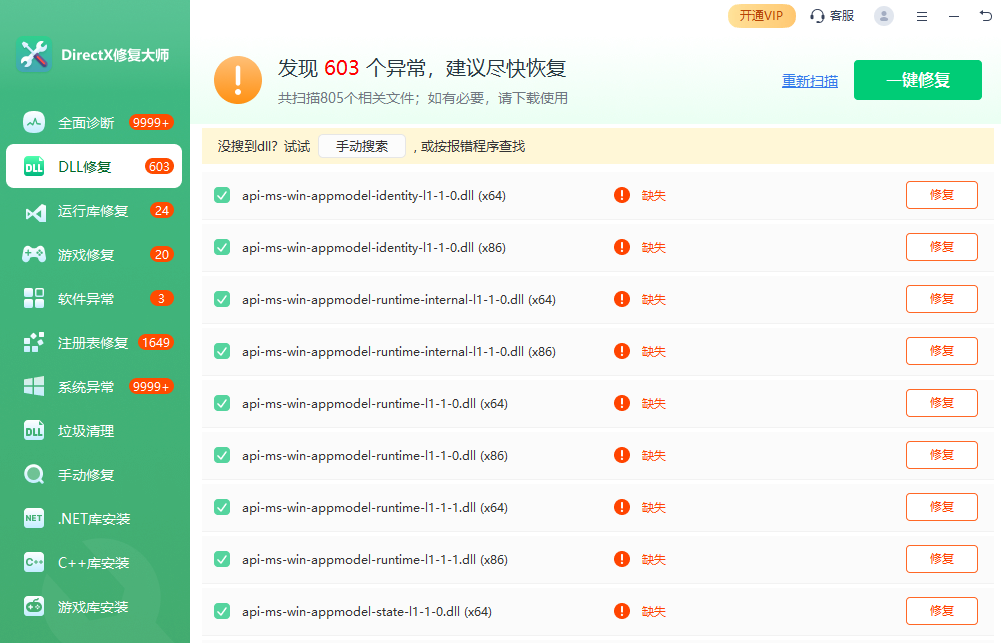Image resolution: width=1001 pixels, height=643 pixels.
Task: Open the C++库安装 section
Action: click(x=93, y=563)
